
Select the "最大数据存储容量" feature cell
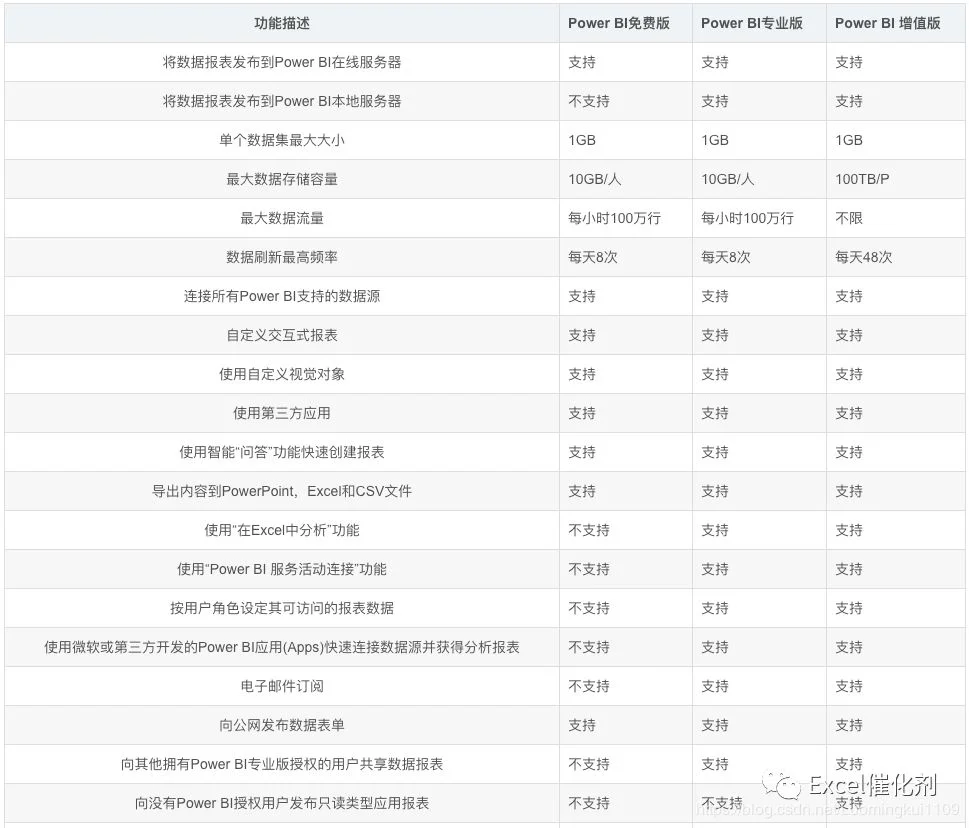point(282,179)
